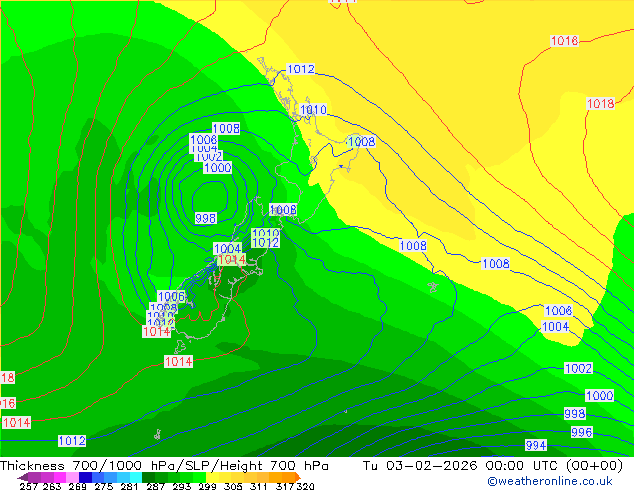Screen dimensions: 634x490
Task: Pick the dark navy blue legend swatch
Action: click(x=85, y=477)
